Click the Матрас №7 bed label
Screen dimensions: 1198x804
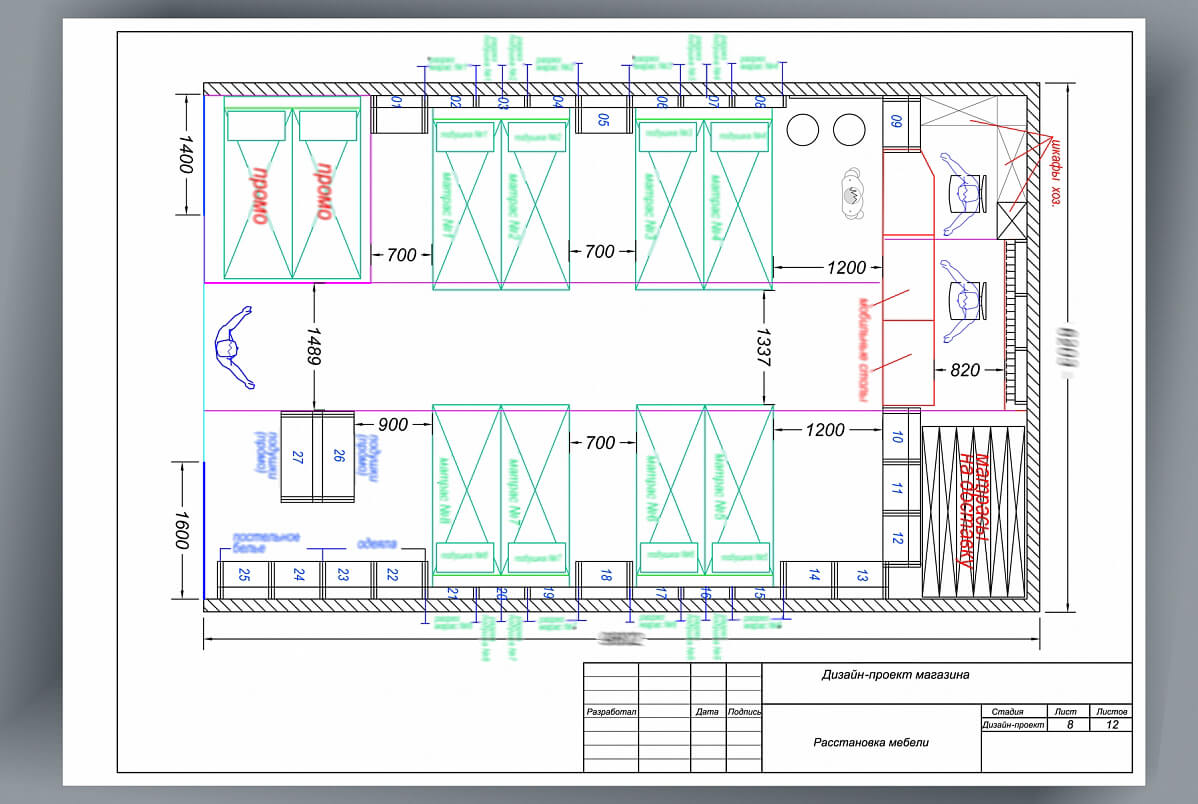[513, 491]
